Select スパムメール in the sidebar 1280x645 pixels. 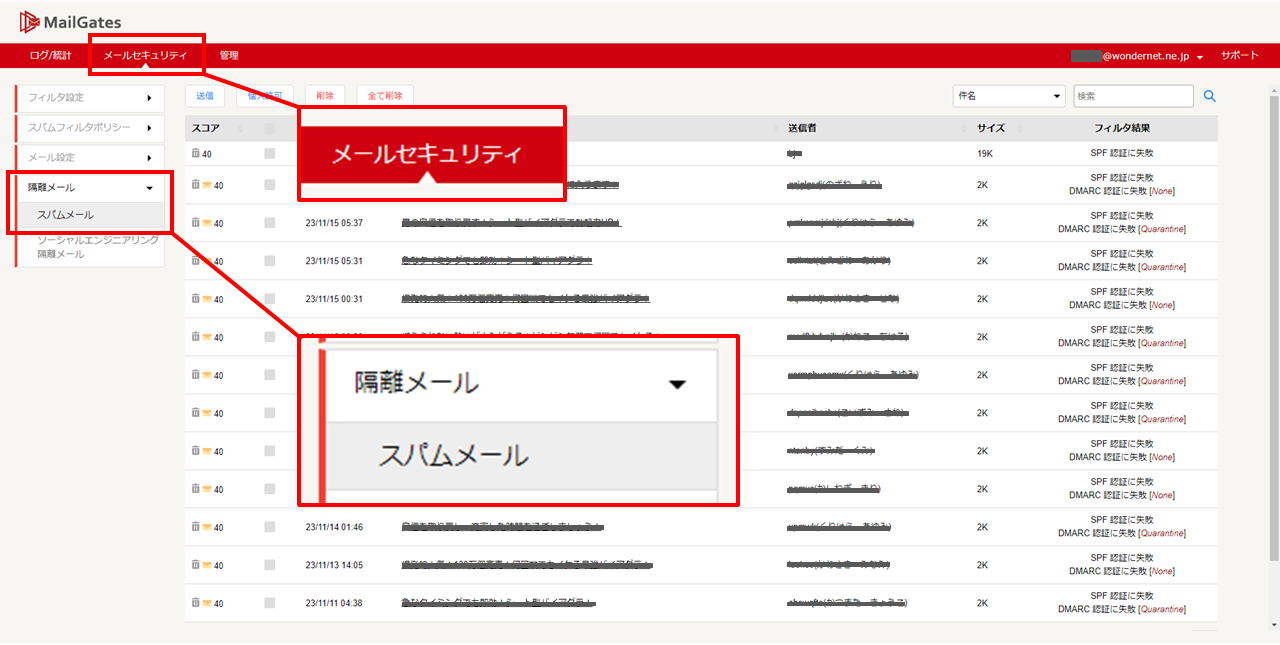pyautogui.click(x=91, y=215)
